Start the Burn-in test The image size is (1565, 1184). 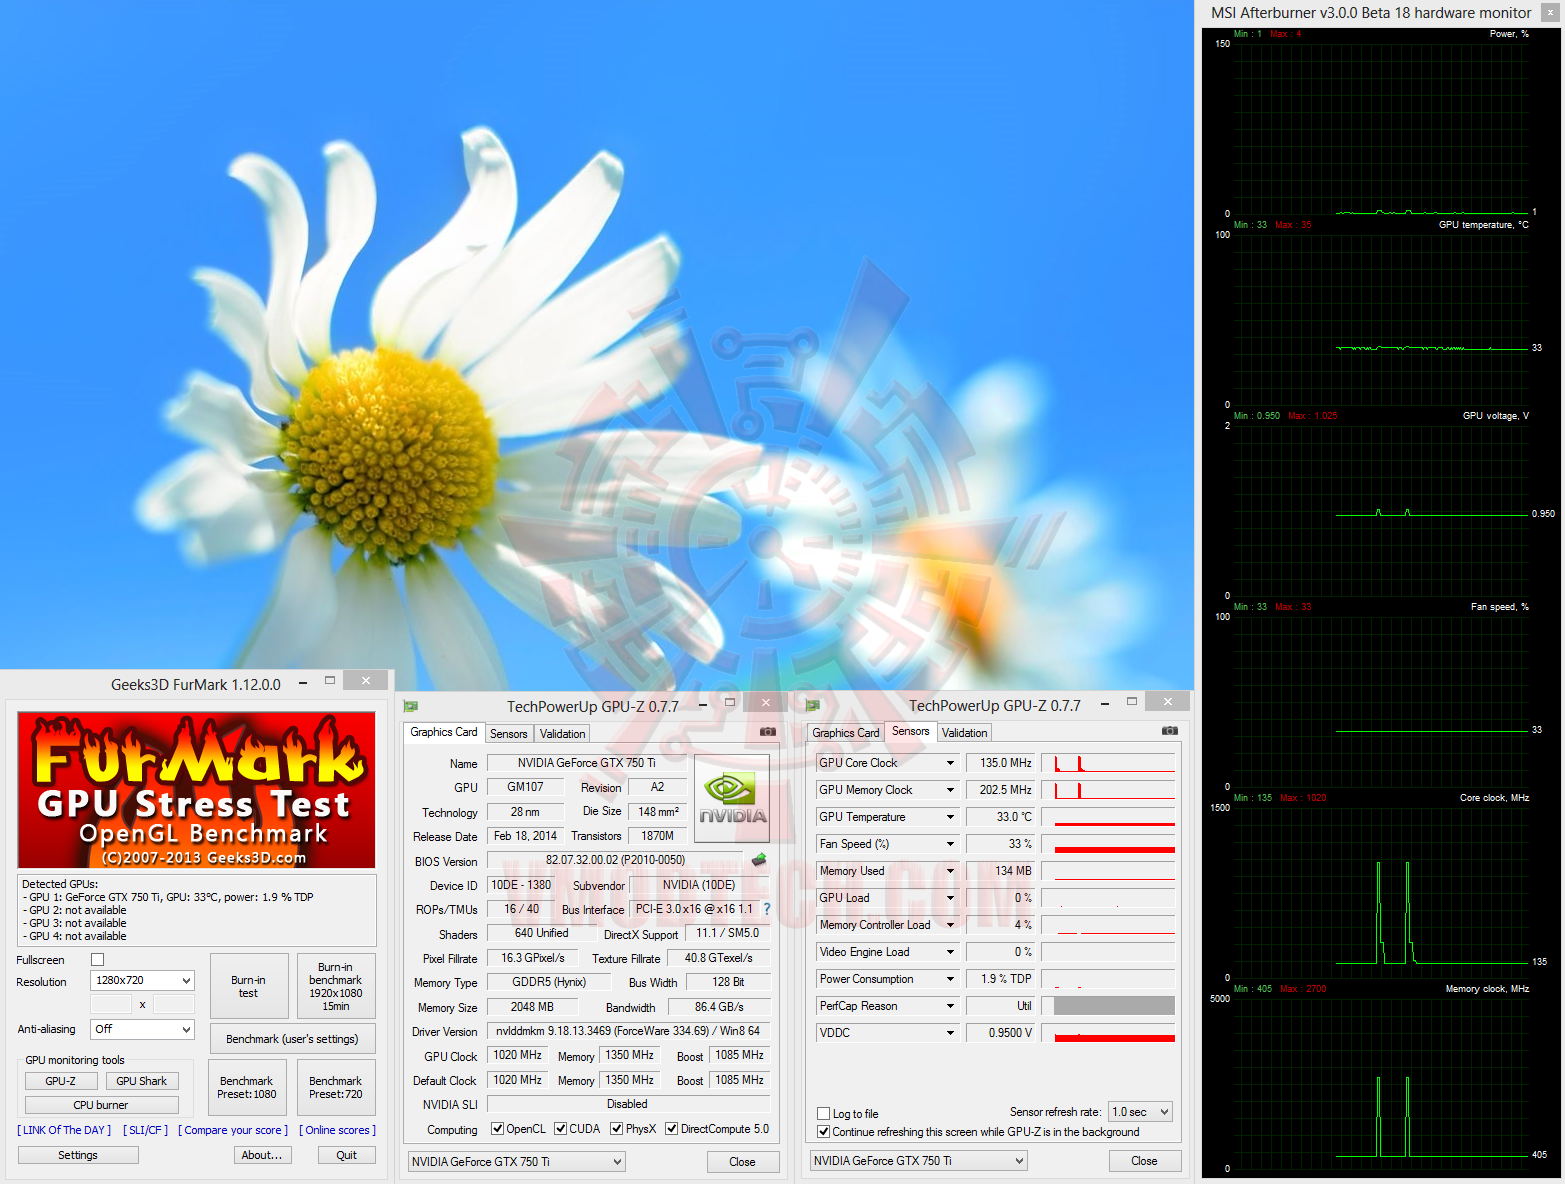pos(249,986)
